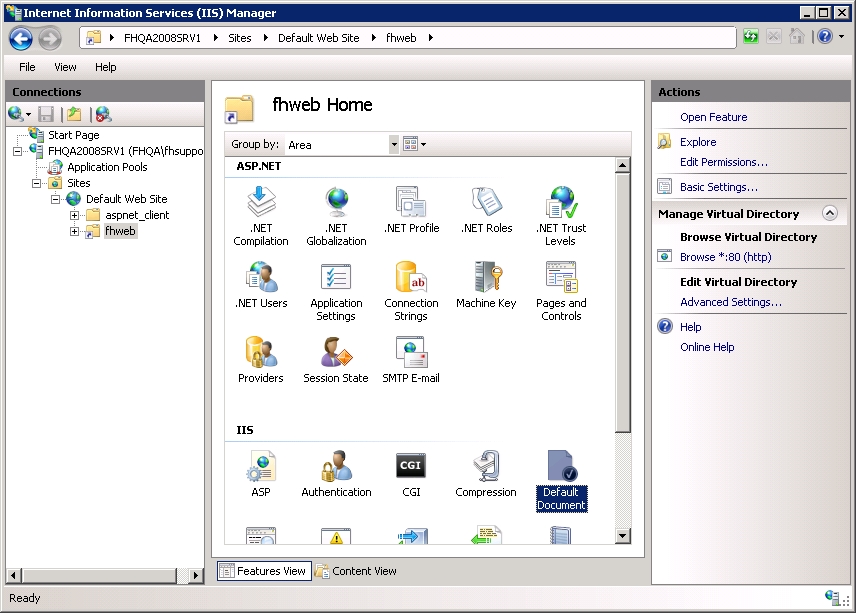856x613 pixels.
Task: Click the feature list scroll down arrow
Action: pos(622,536)
